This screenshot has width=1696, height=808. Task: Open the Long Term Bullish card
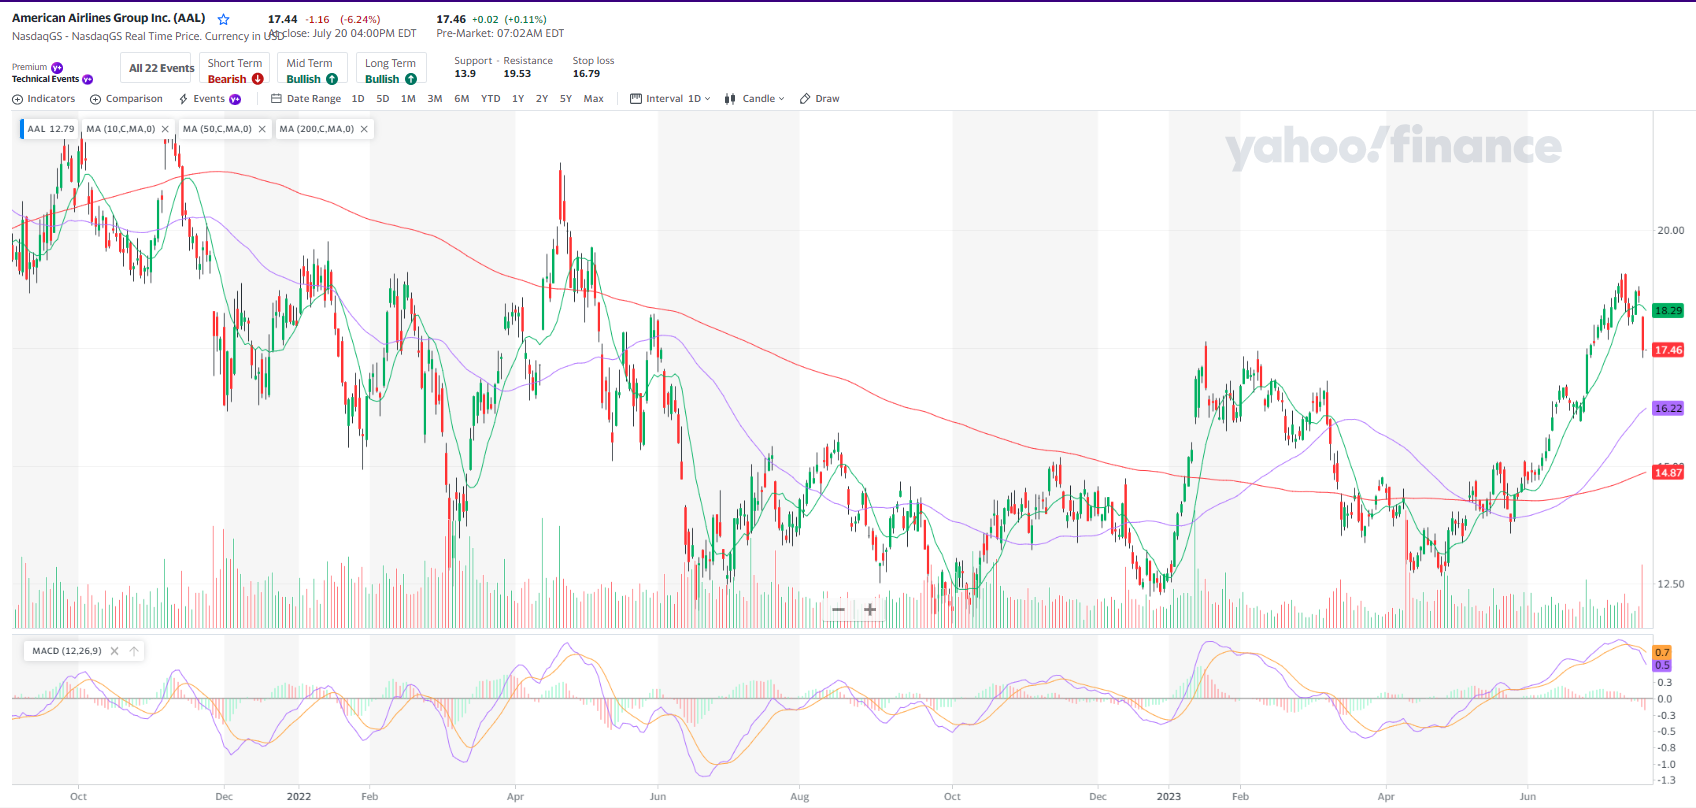tap(391, 68)
